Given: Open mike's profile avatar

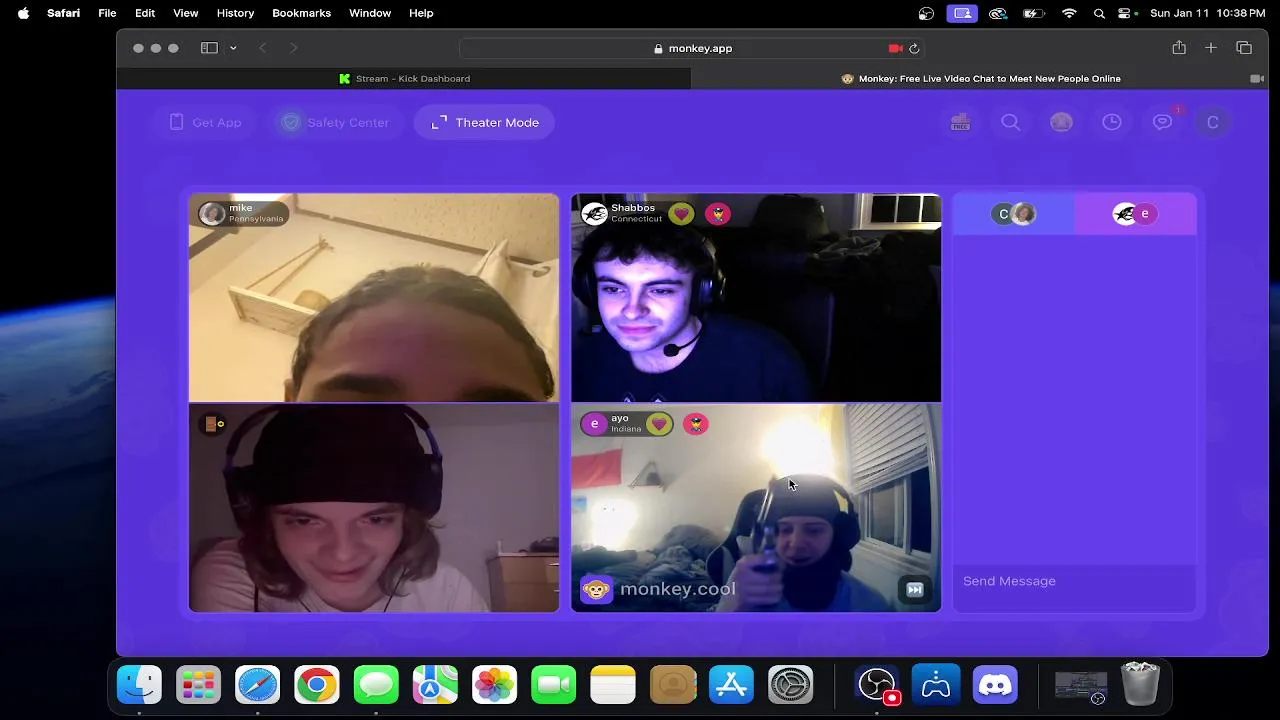Looking at the screenshot, I should click(x=212, y=214).
